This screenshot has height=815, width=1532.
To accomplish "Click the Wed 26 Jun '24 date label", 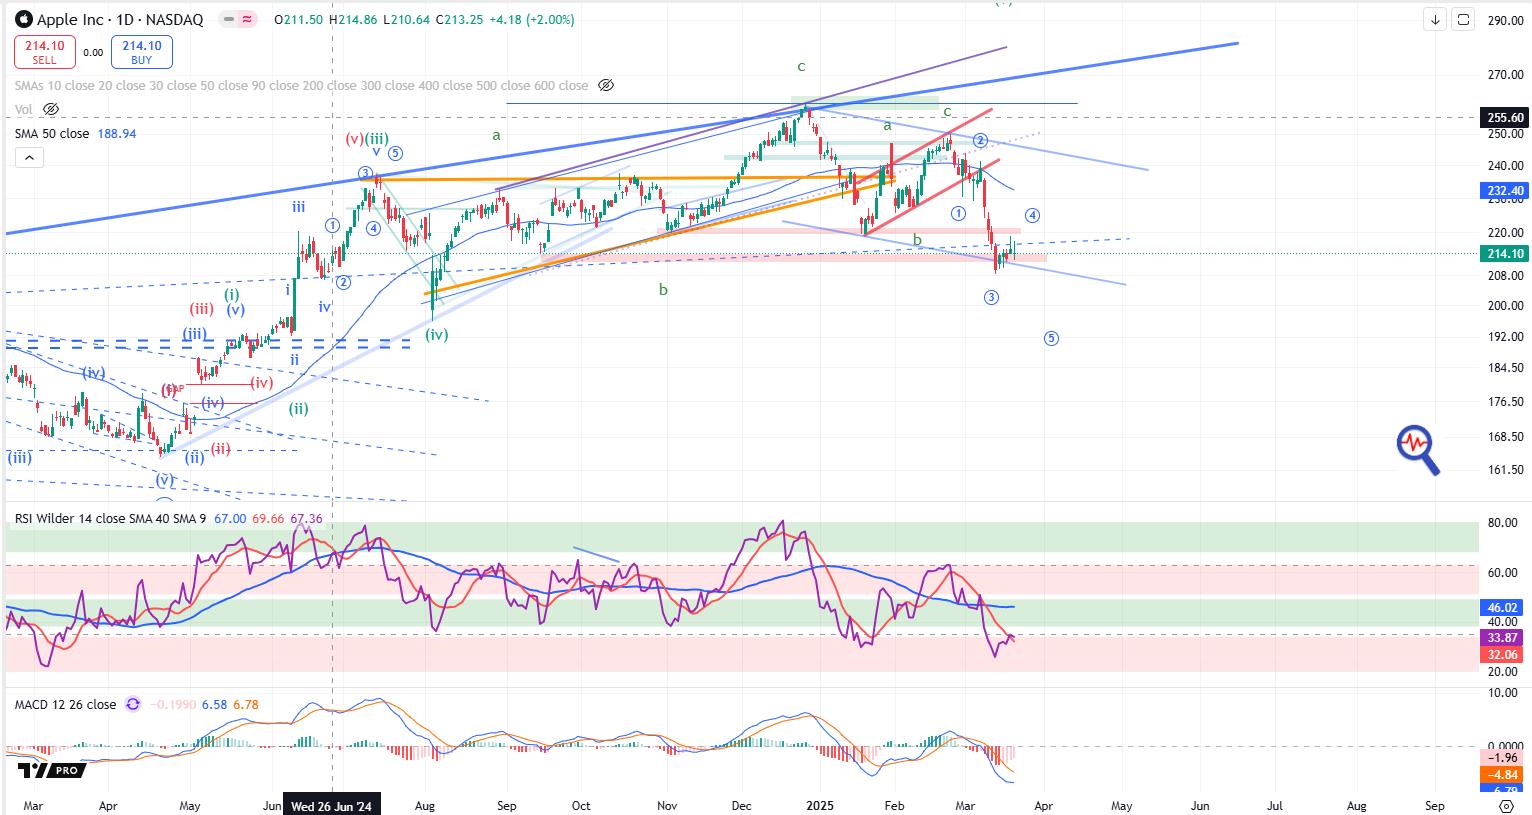I will click(x=333, y=805).
